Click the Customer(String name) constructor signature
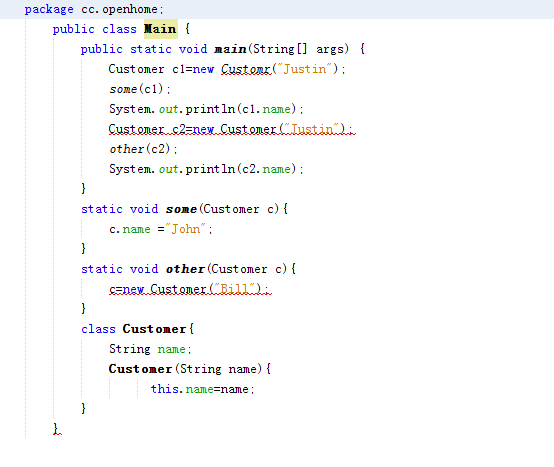 click(x=190, y=369)
